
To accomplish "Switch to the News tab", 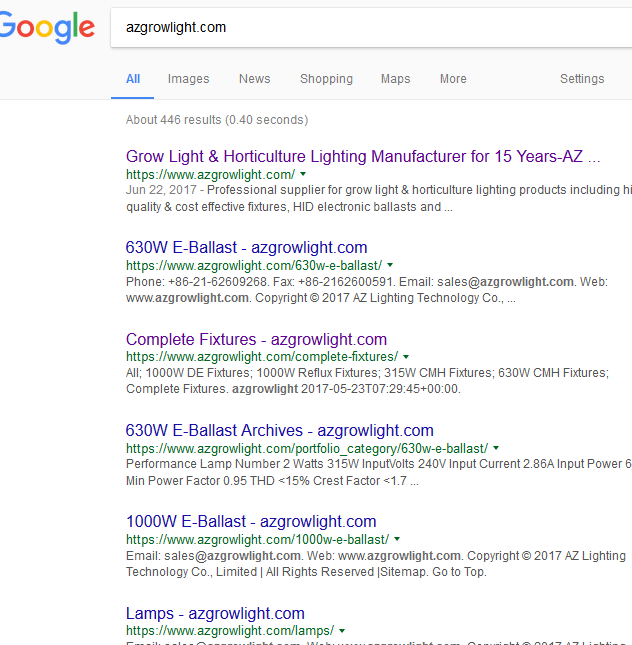I will pyautogui.click(x=255, y=79).
